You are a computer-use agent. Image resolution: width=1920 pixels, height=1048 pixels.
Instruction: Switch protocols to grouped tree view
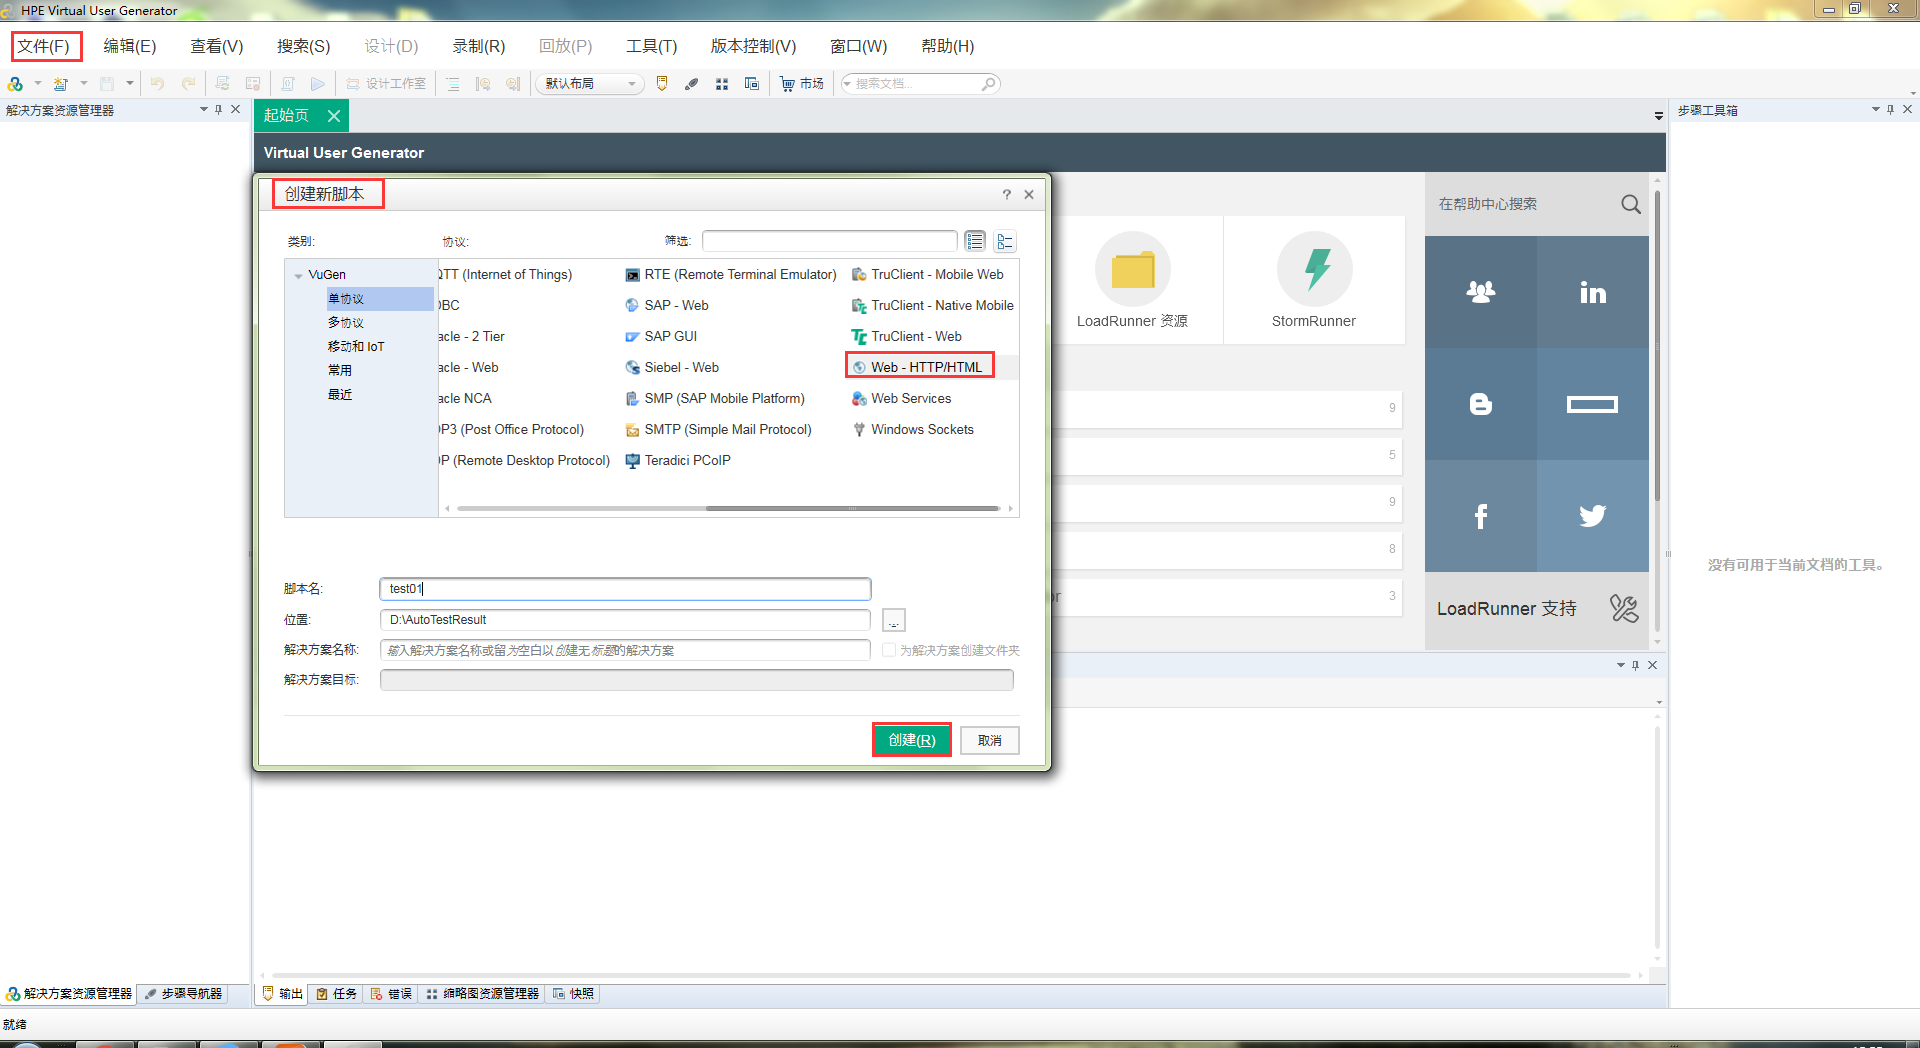point(1005,241)
